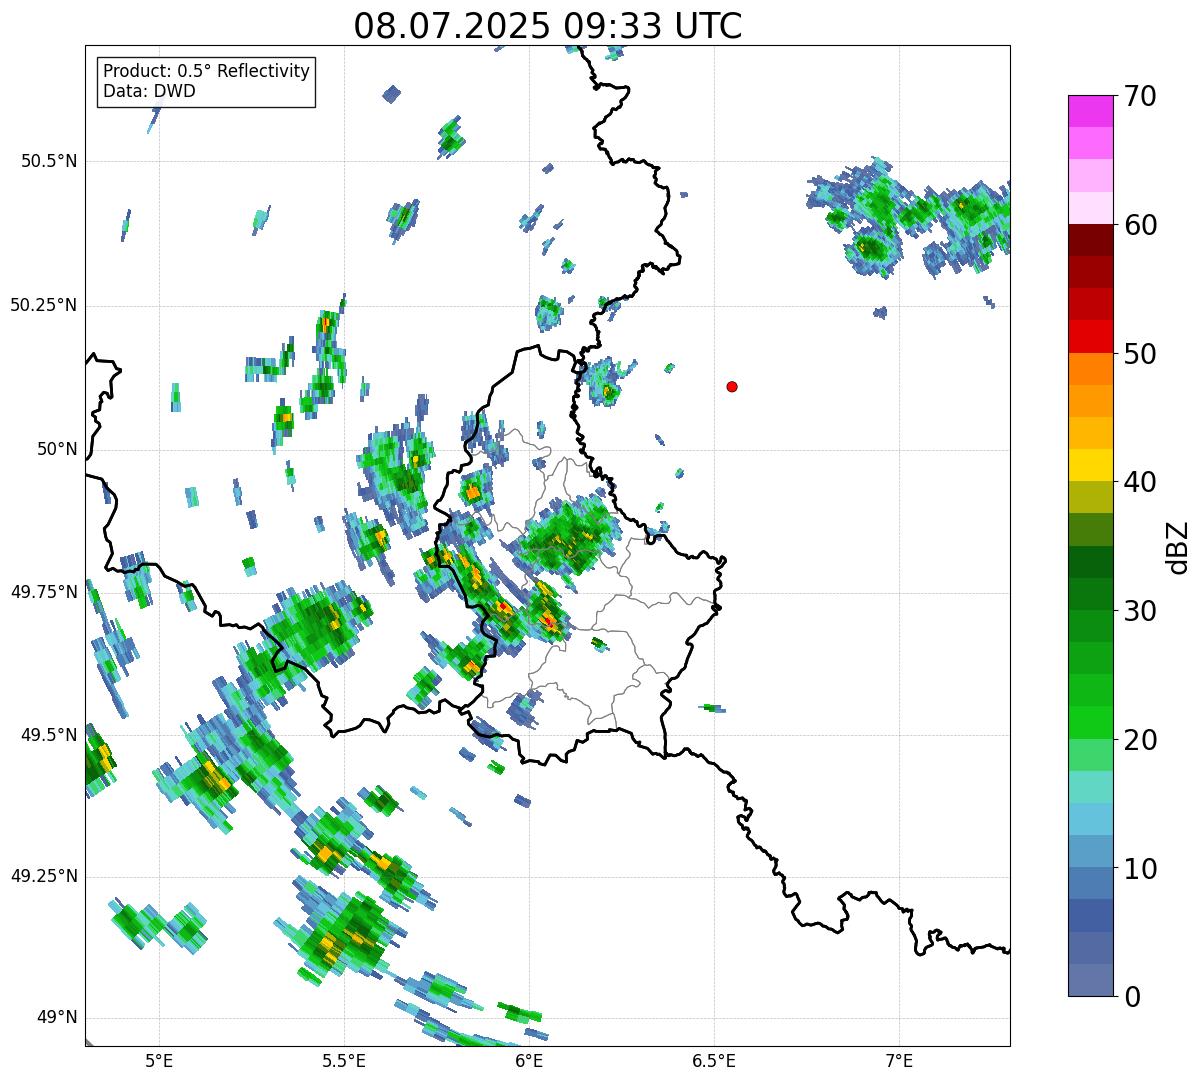Click colorbar tick value 60
The height and width of the screenshot is (1081, 1202).
coord(1140,225)
